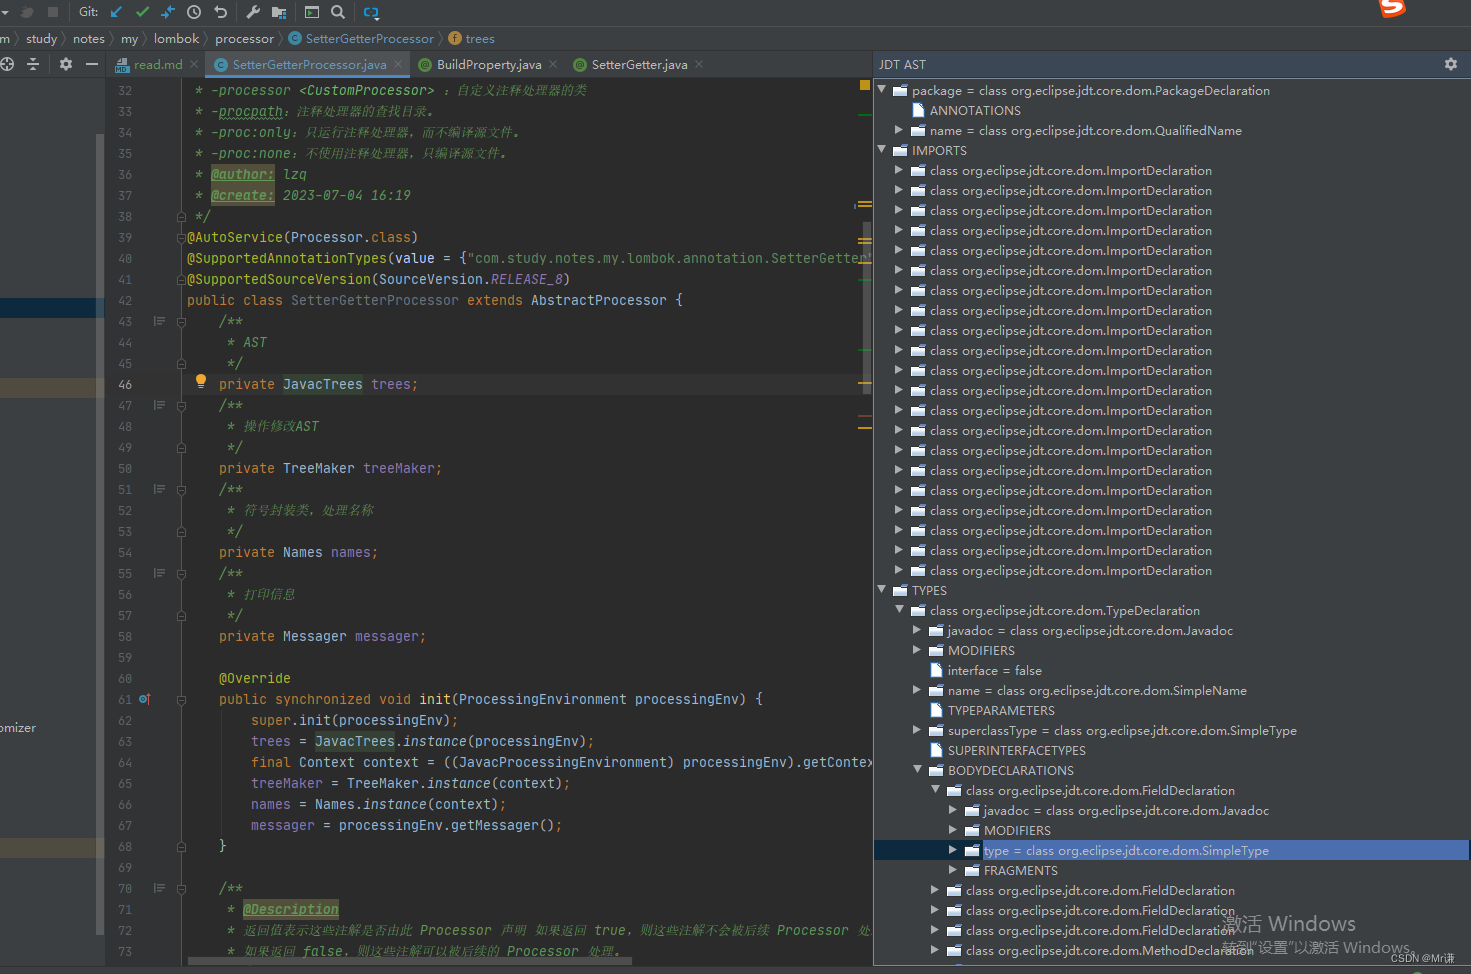1471x974 pixels.
Task: Toggle rendered doc view at line 70
Action: point(159,888)
